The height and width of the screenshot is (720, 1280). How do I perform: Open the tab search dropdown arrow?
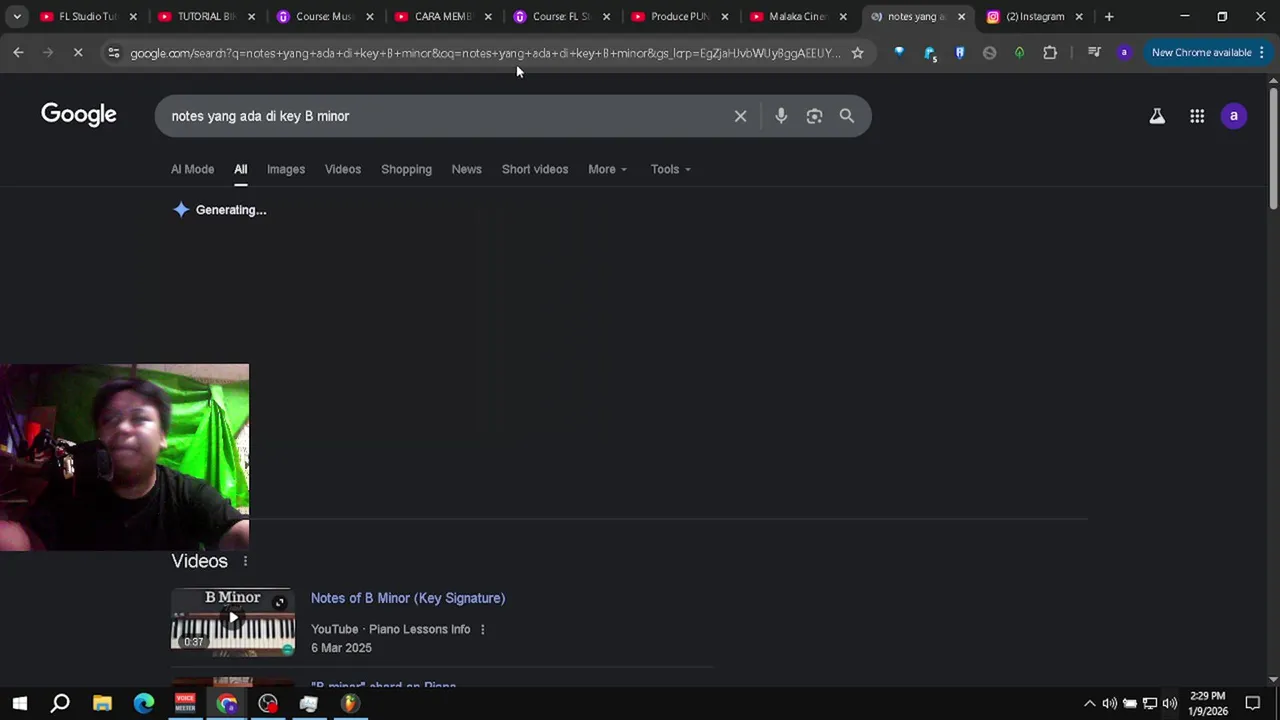[x=17, y=17]
